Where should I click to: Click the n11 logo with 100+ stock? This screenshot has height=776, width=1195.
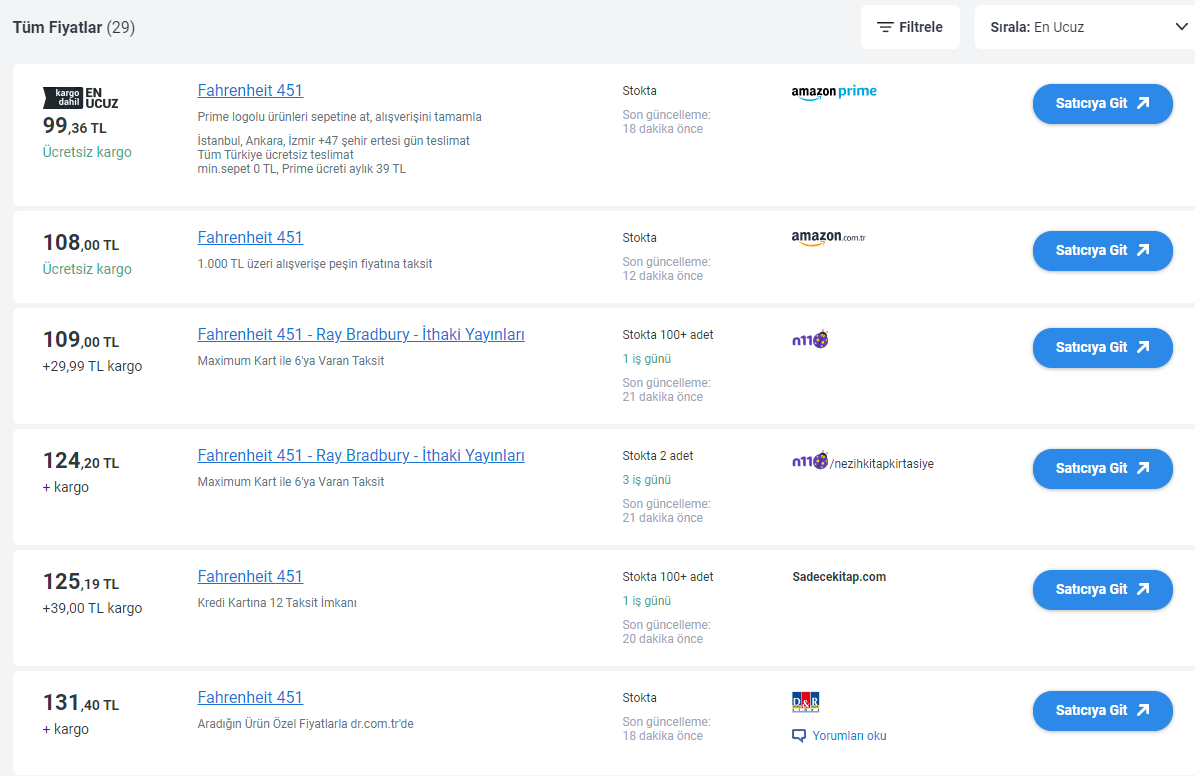(810, 340)
